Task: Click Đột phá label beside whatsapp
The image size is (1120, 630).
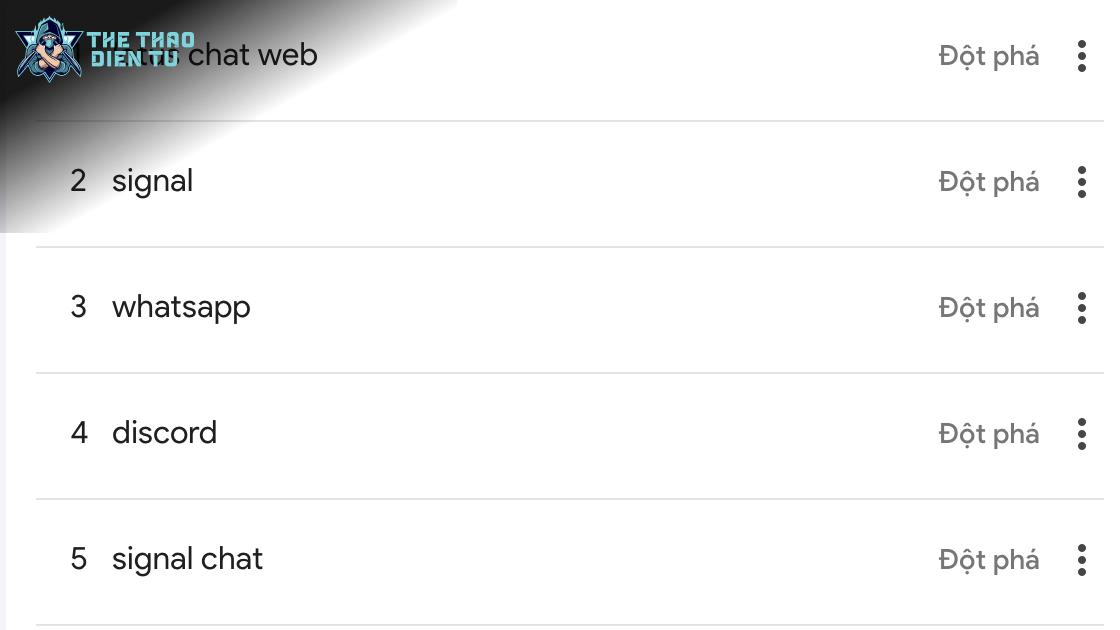Action: click(989, 308)
